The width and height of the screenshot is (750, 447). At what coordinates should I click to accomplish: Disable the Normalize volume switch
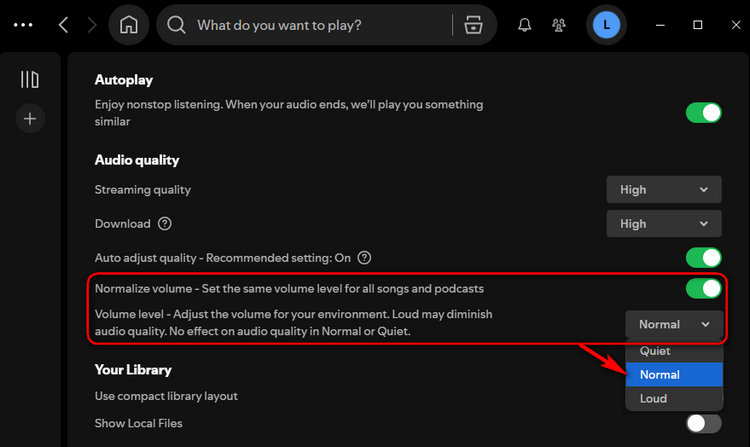704,288
